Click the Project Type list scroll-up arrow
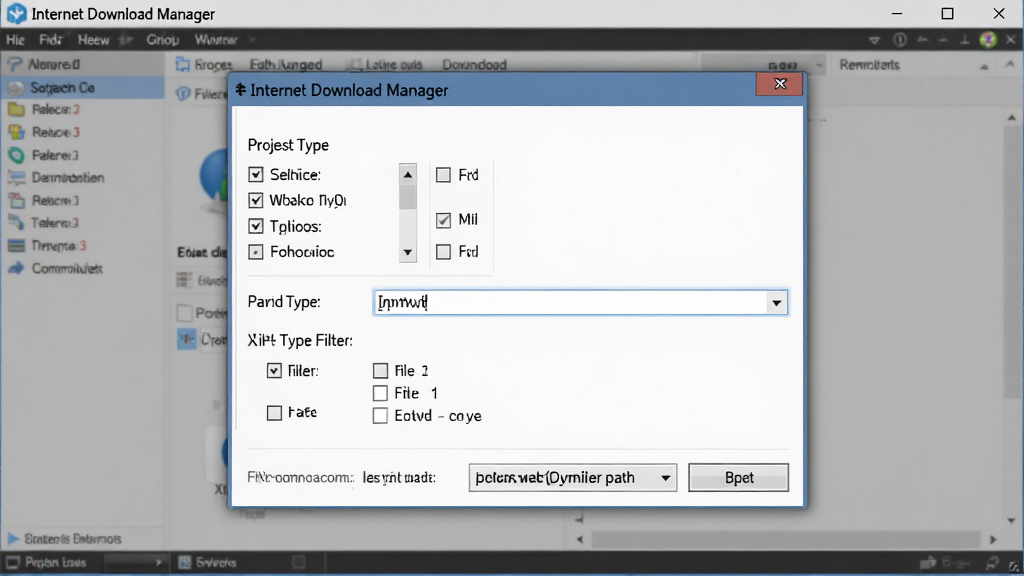The width and height of the screenshot is (1024, 576). click(x=408, y=174)
